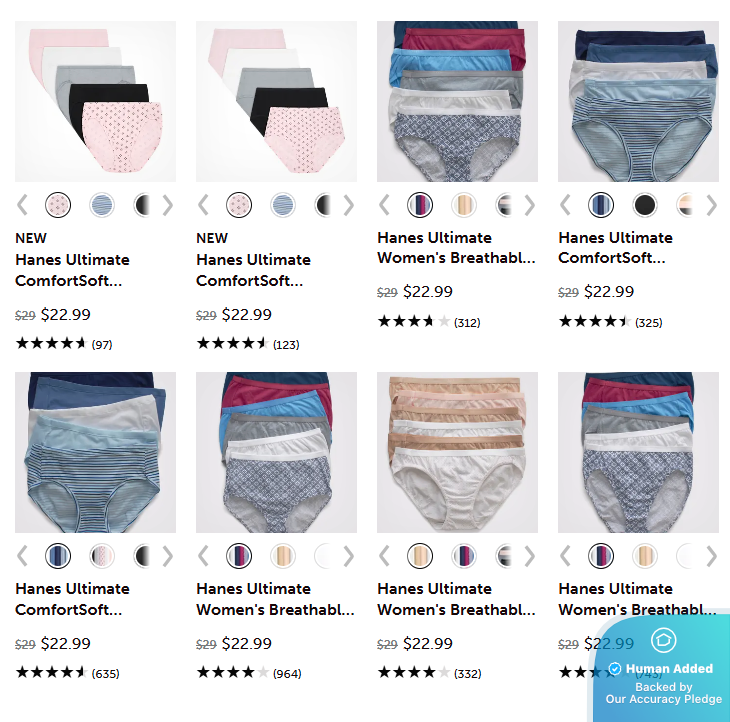Click next swatch arrow under first product
Viewport: 730px width, 722px height.
168,205
